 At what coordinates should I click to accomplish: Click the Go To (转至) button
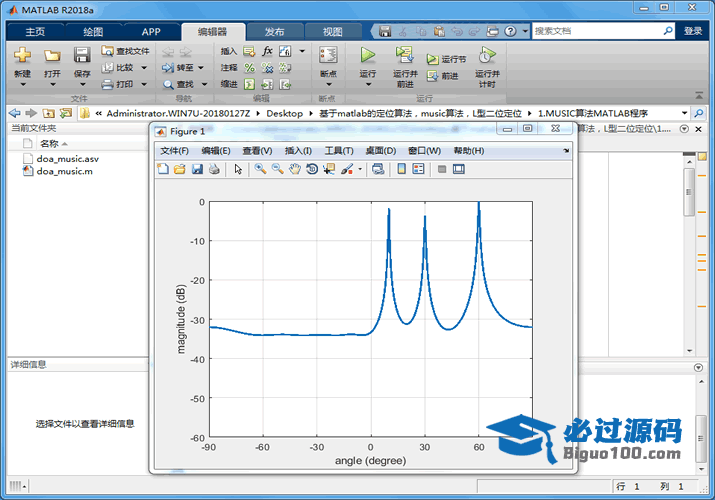click(x=178, y=67)
